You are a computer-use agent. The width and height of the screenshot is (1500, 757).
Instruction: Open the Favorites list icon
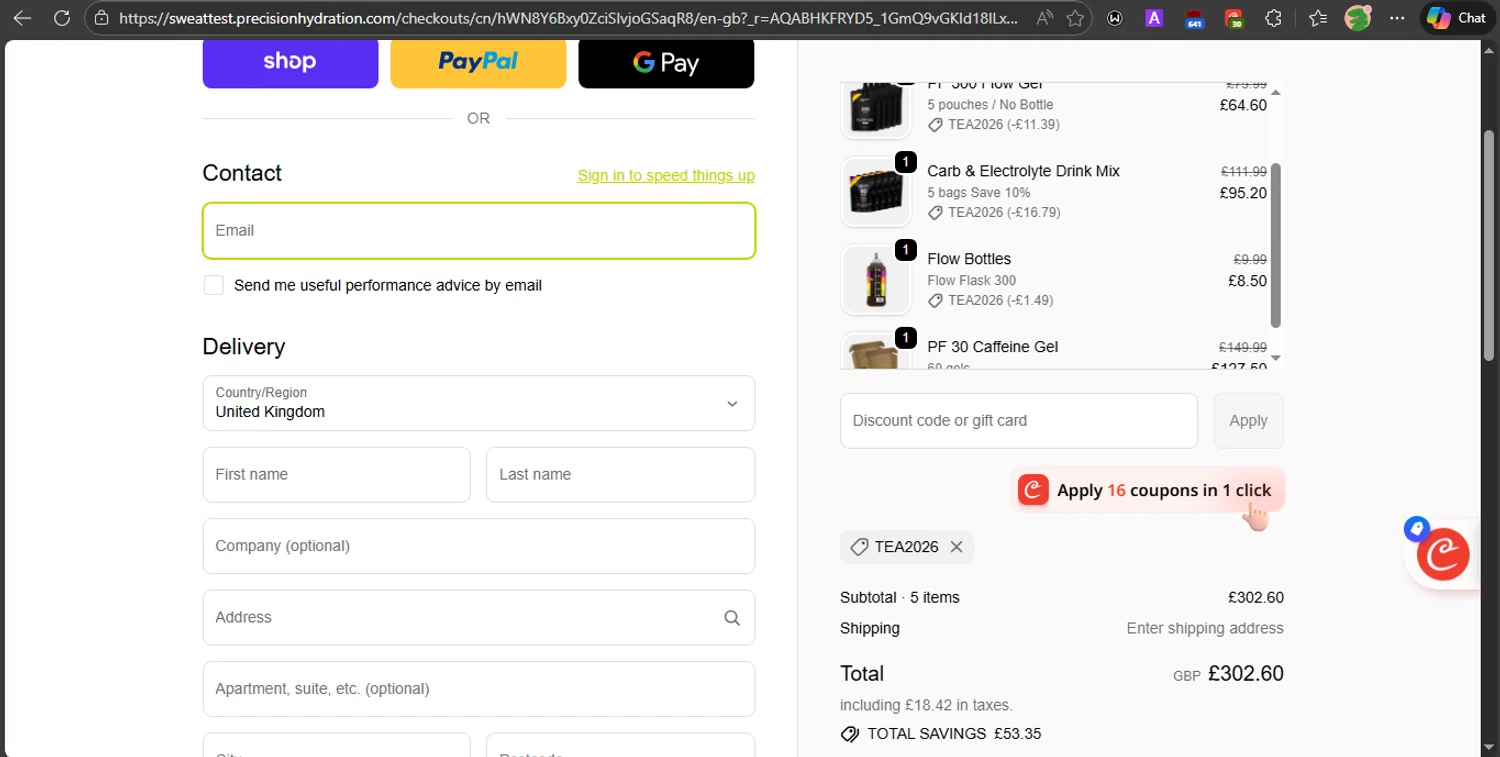click(1318, 18)
